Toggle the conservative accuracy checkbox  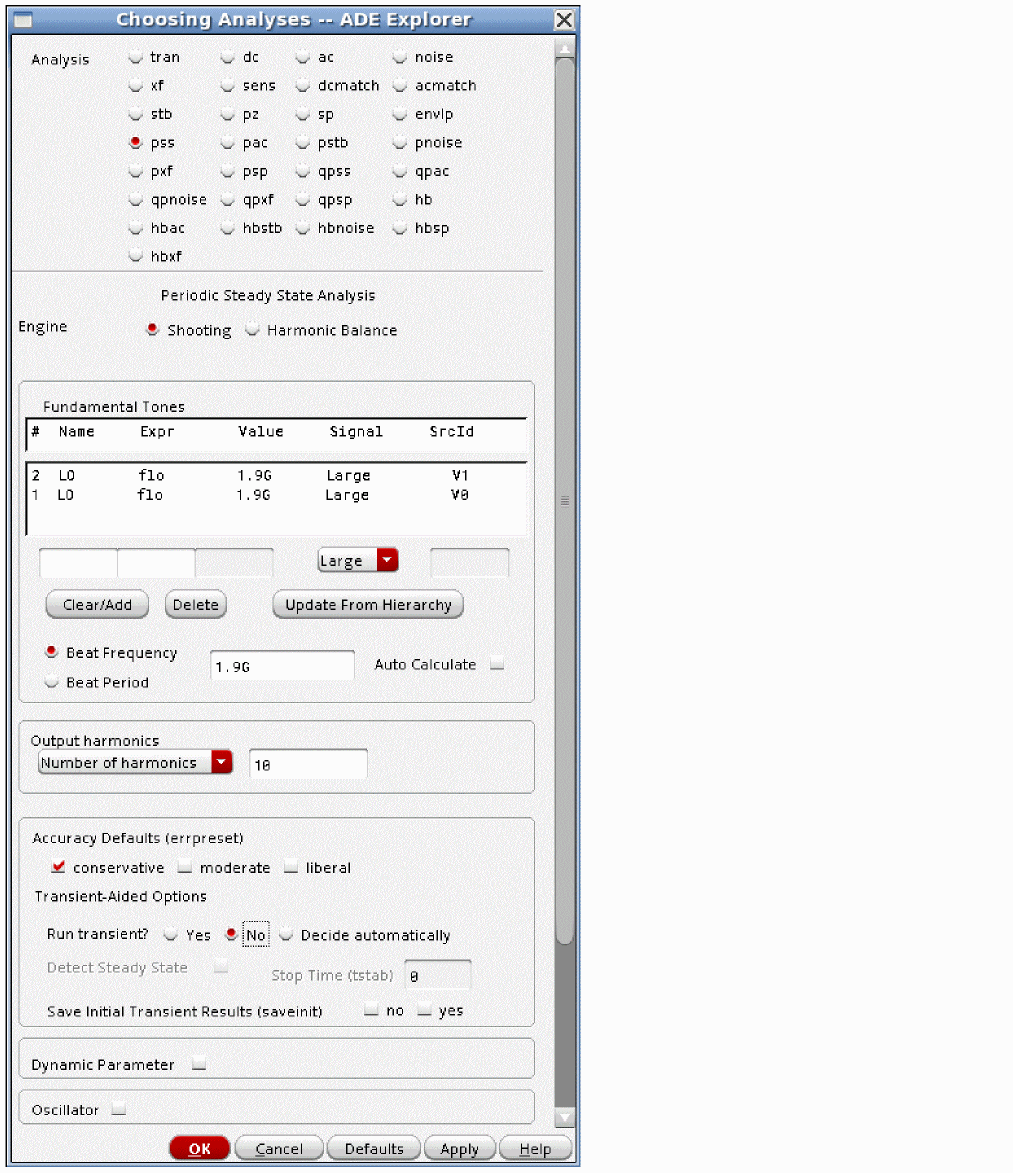[x=58, y=866]
